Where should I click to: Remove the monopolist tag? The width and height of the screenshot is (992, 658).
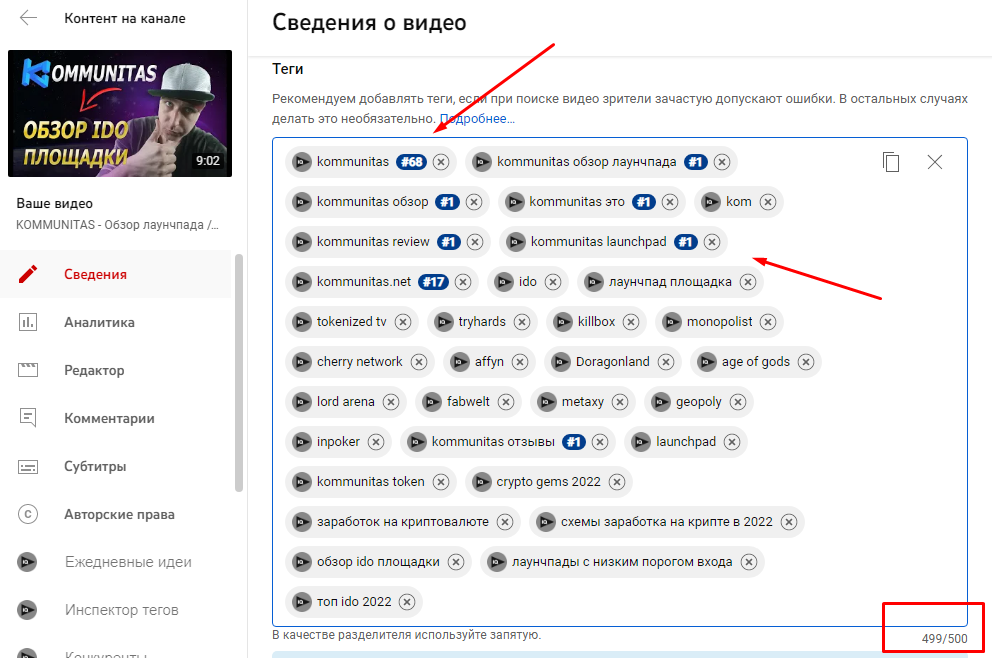tap(768, 322)
